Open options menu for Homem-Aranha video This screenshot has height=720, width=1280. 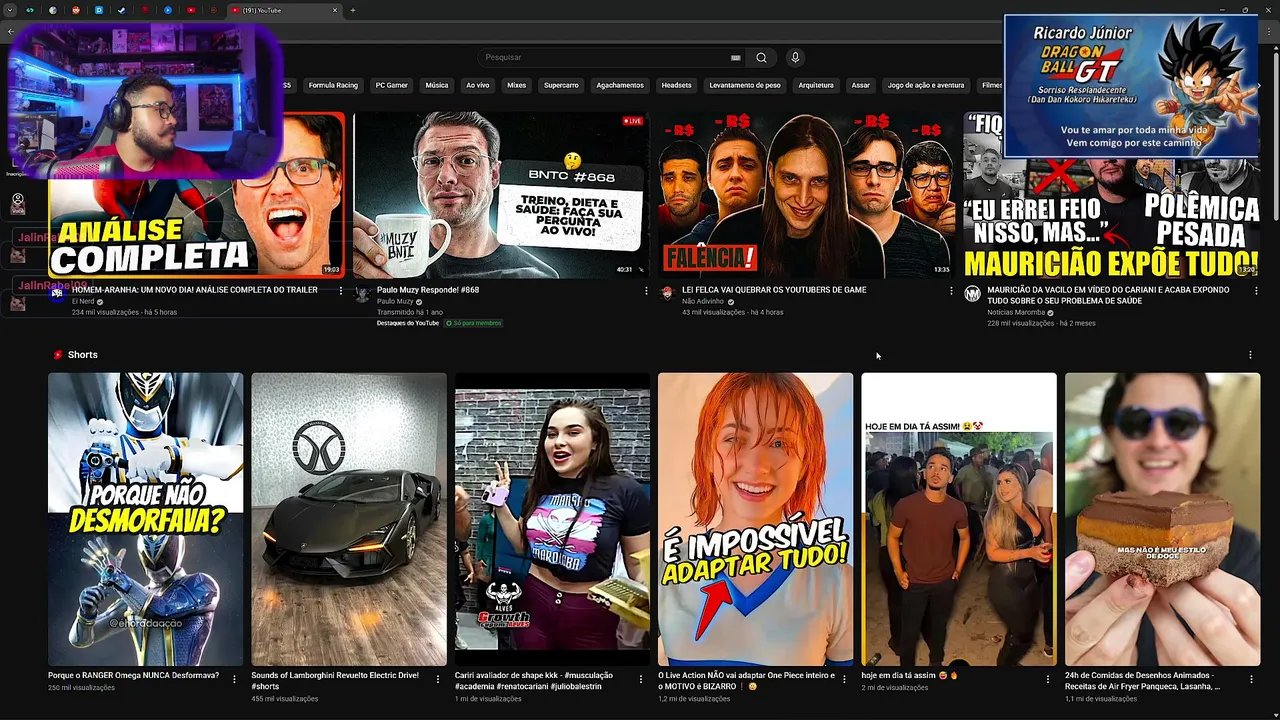click(341, 290)
